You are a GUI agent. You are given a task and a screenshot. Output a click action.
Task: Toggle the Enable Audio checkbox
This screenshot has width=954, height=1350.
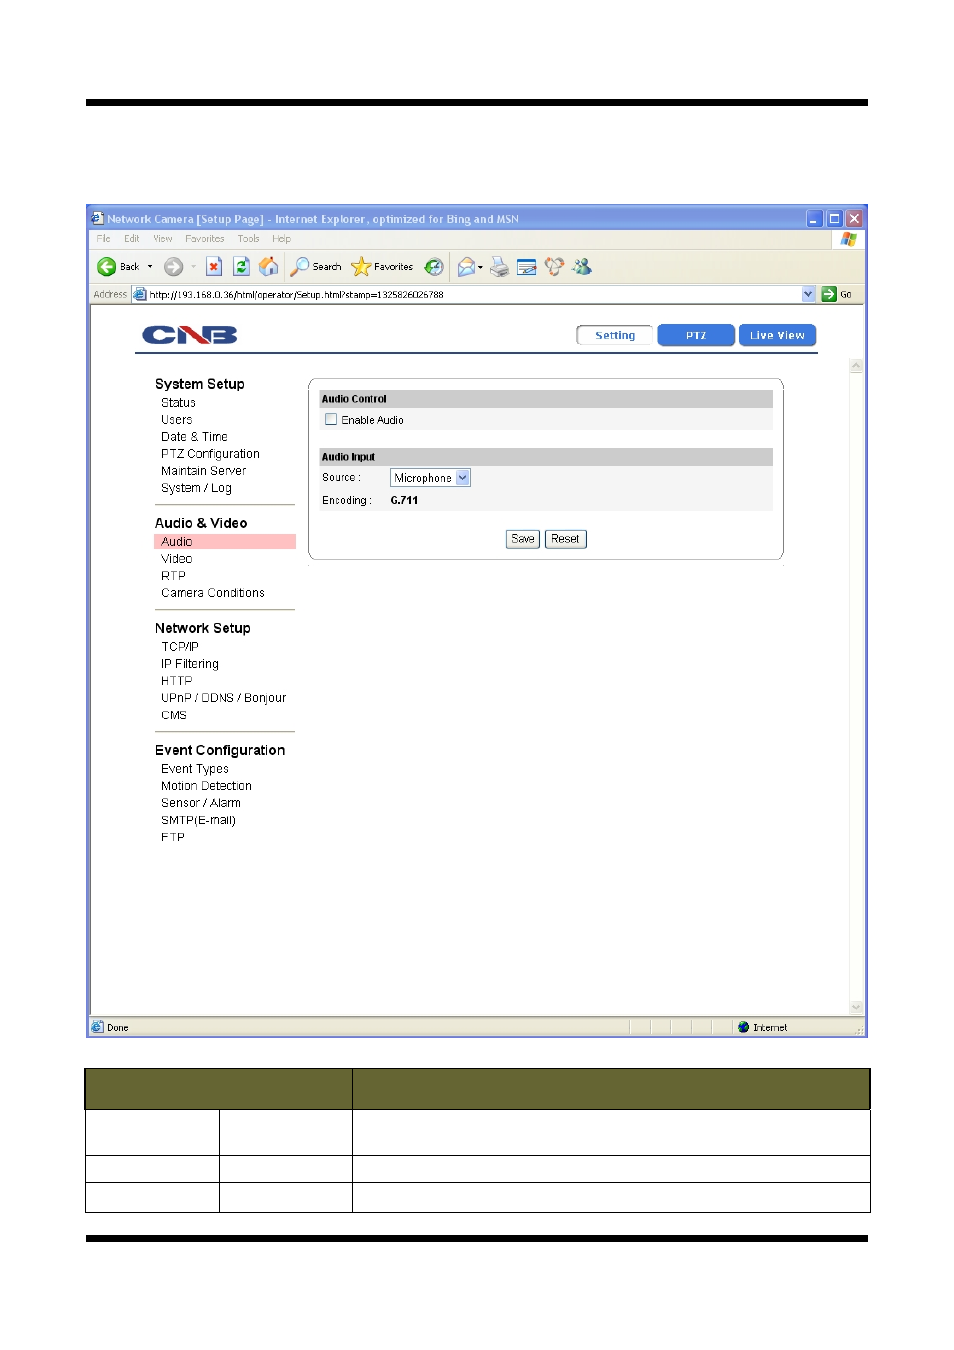331,420
